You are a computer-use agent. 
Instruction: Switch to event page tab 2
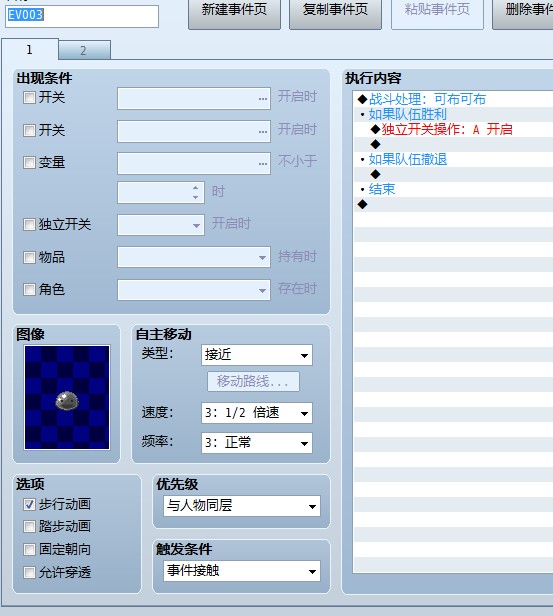(84, 50)
